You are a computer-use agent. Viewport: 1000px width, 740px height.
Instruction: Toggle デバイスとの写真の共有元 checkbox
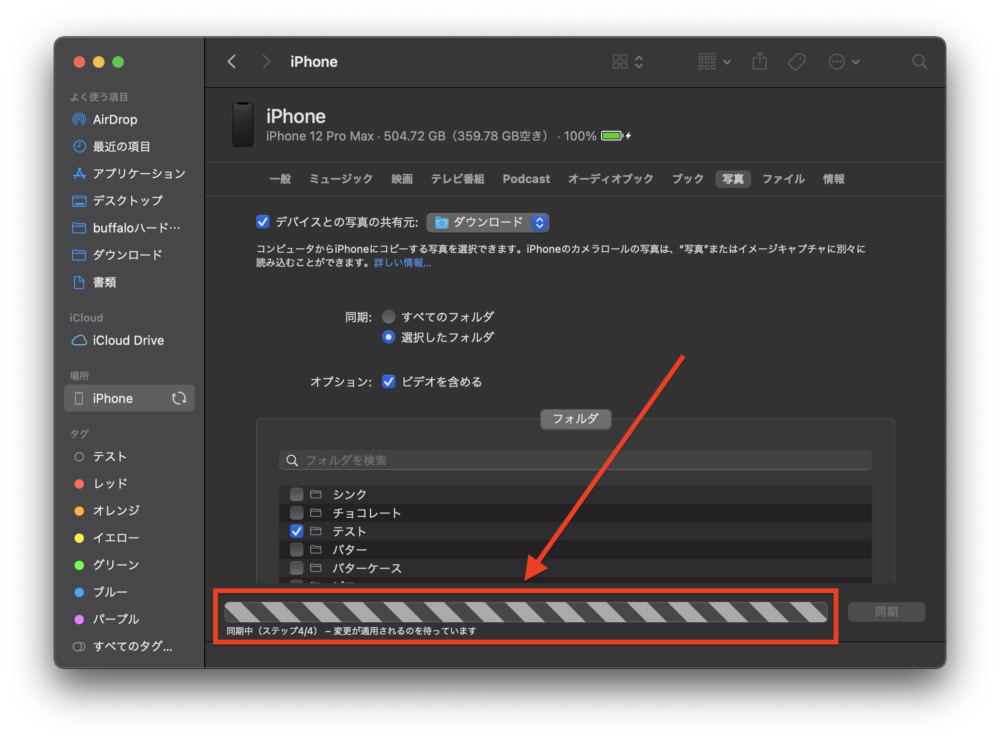pos(263,222)
